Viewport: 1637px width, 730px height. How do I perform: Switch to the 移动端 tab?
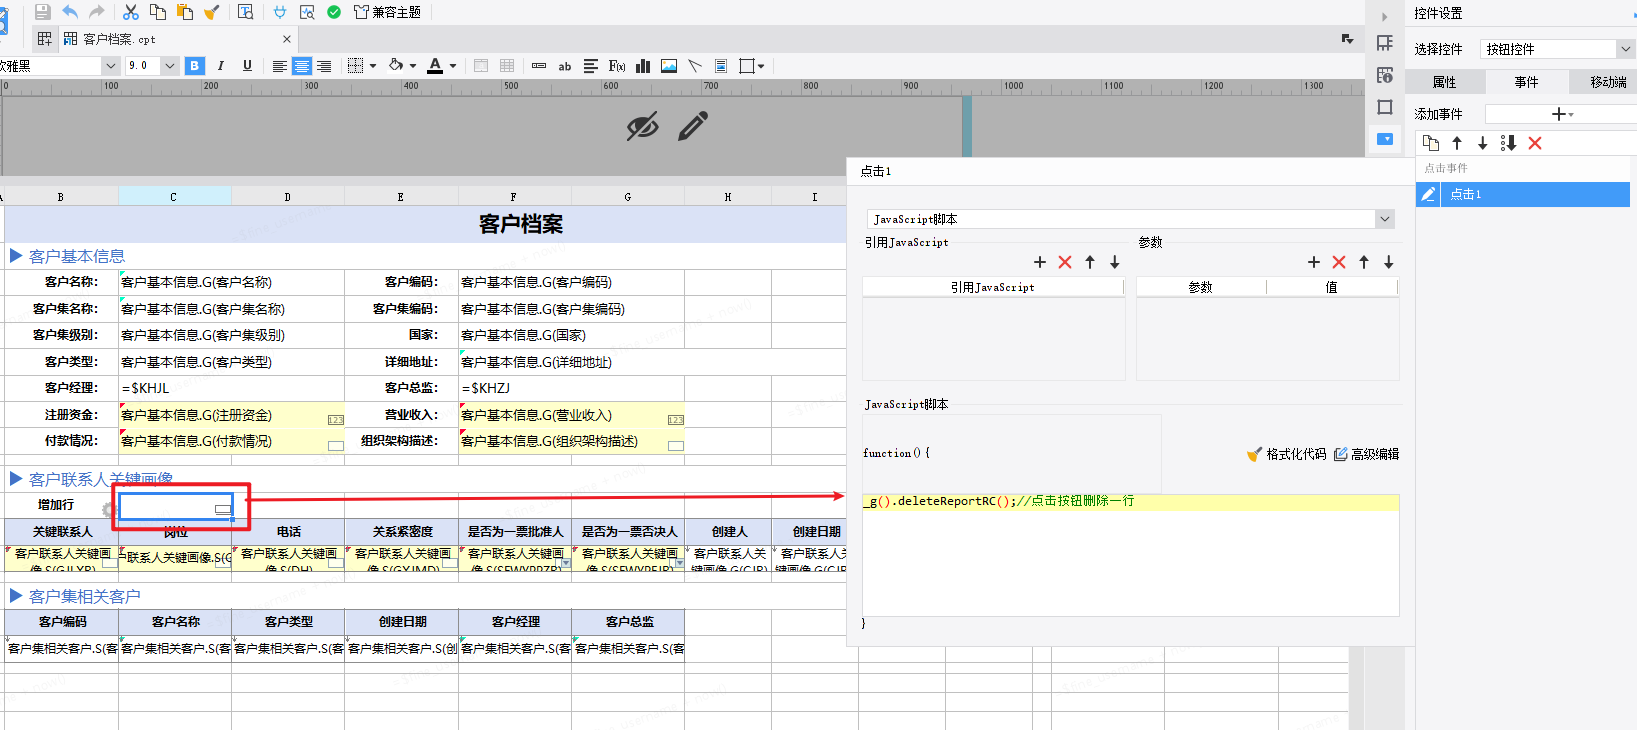click(x=1607, y=82)
